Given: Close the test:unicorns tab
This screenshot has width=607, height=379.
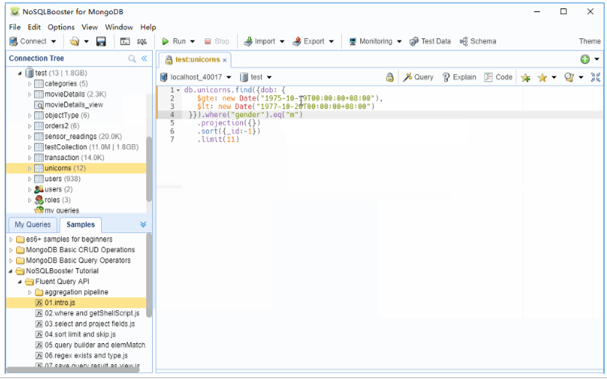Looking at the screenshot, I should (x=225, y=60).
